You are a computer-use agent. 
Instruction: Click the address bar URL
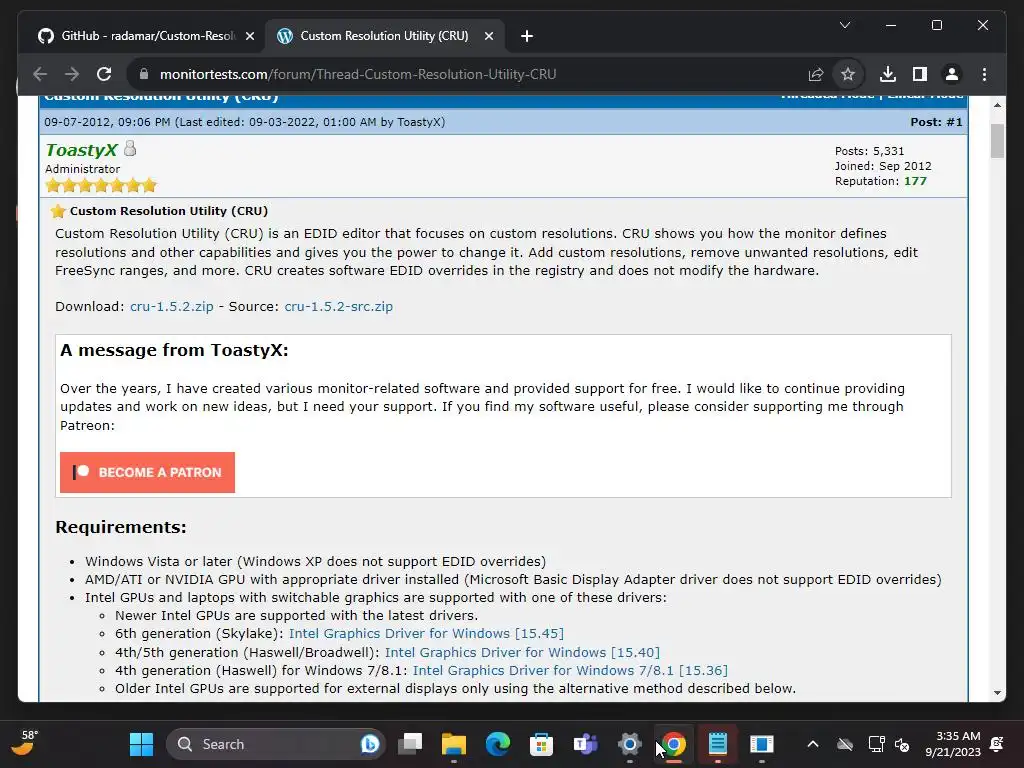point(358,74)
